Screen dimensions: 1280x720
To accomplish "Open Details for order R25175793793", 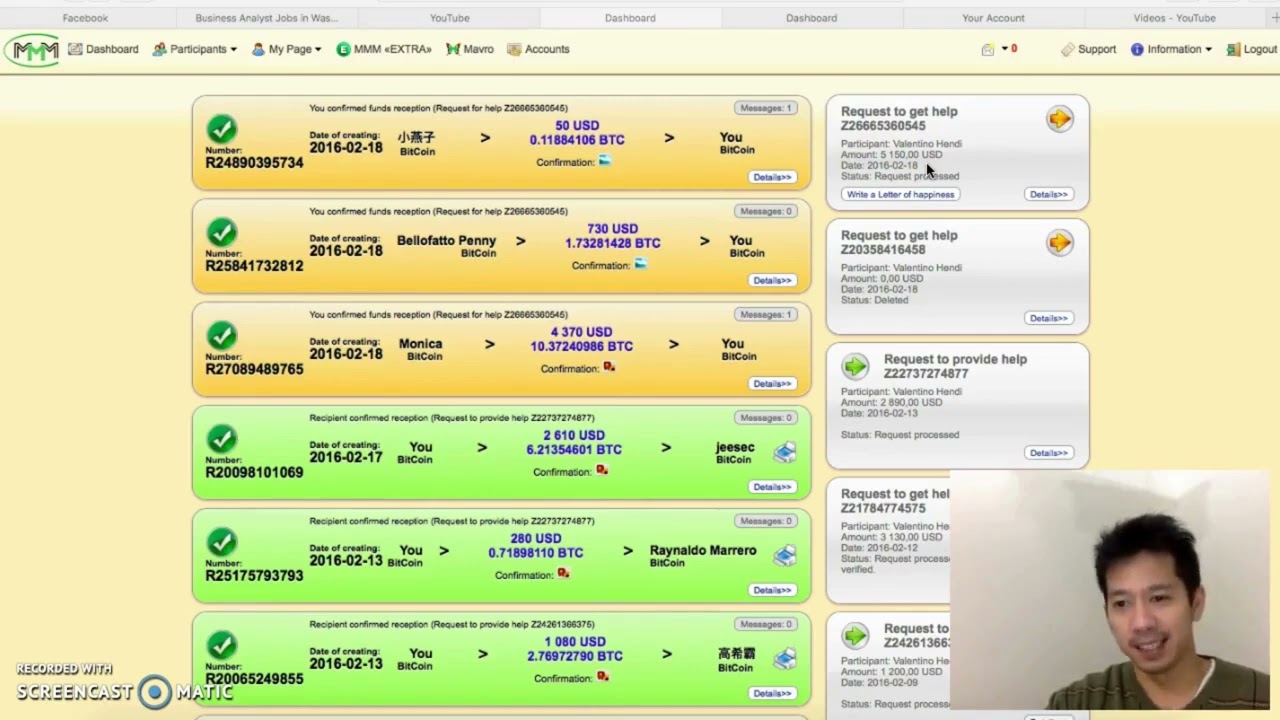I will click(x=772, y=590).
